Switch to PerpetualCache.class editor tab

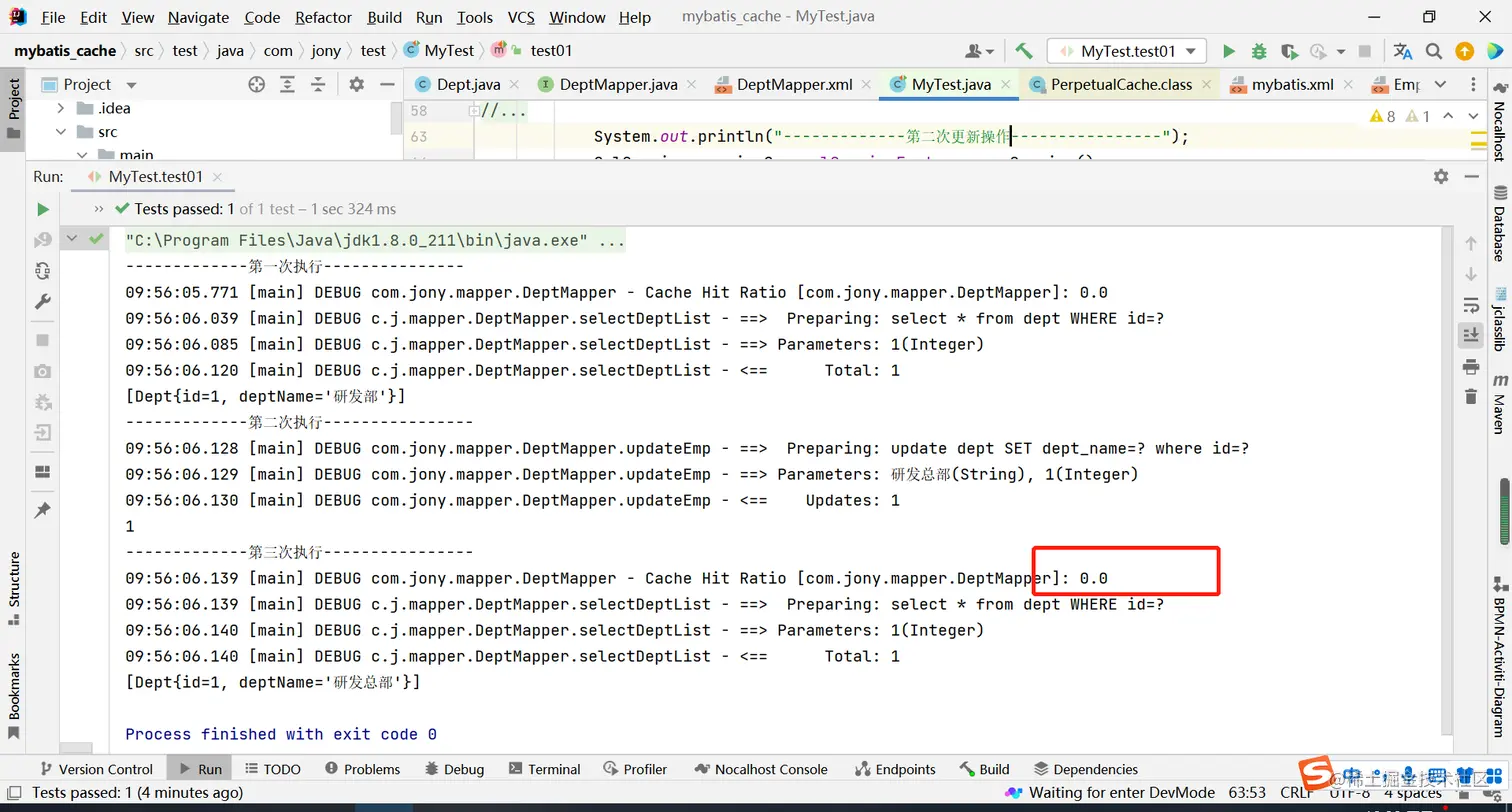(1121, 85)
